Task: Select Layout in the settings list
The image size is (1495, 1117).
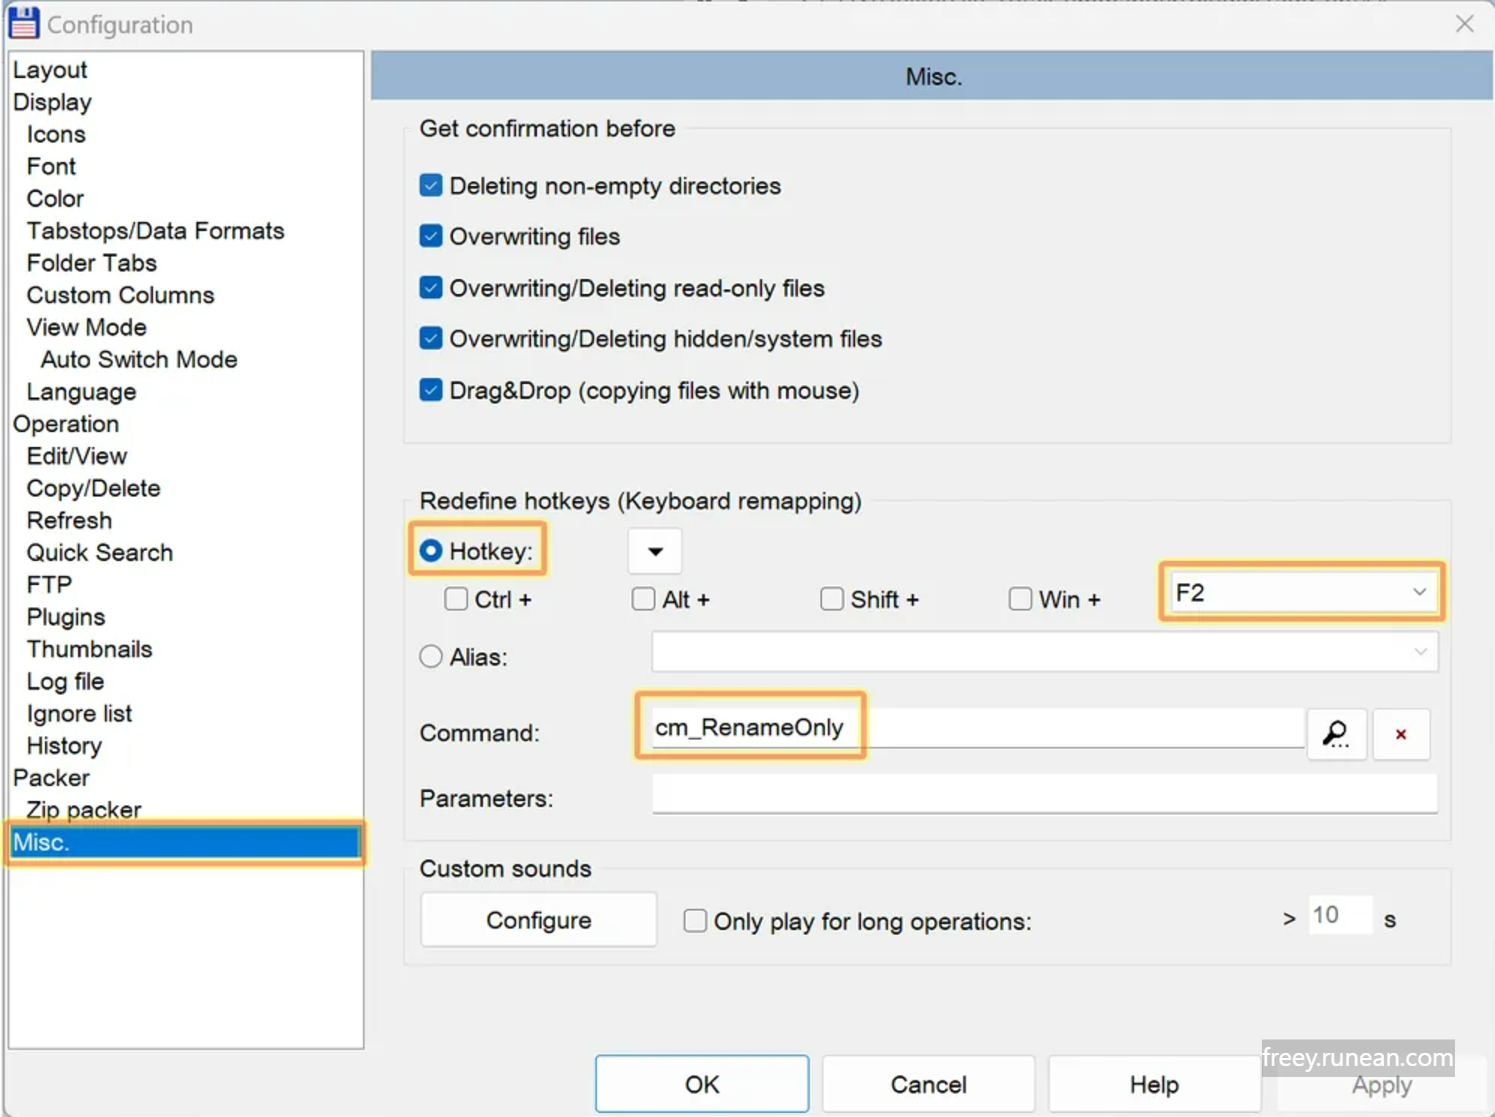Action: point(50,70)
